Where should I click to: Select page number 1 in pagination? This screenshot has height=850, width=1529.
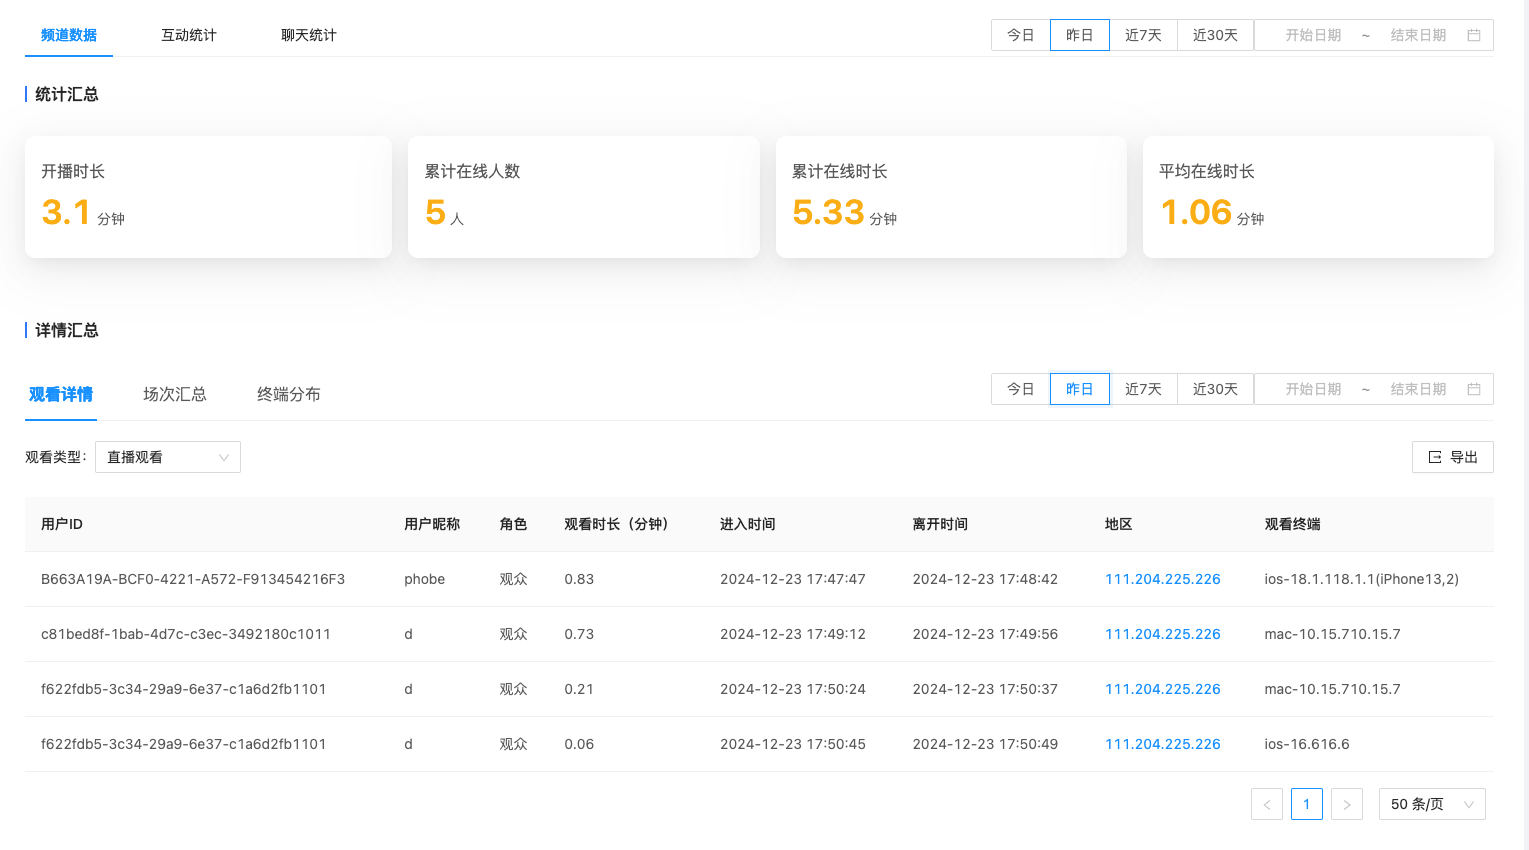click(1307, 803)
